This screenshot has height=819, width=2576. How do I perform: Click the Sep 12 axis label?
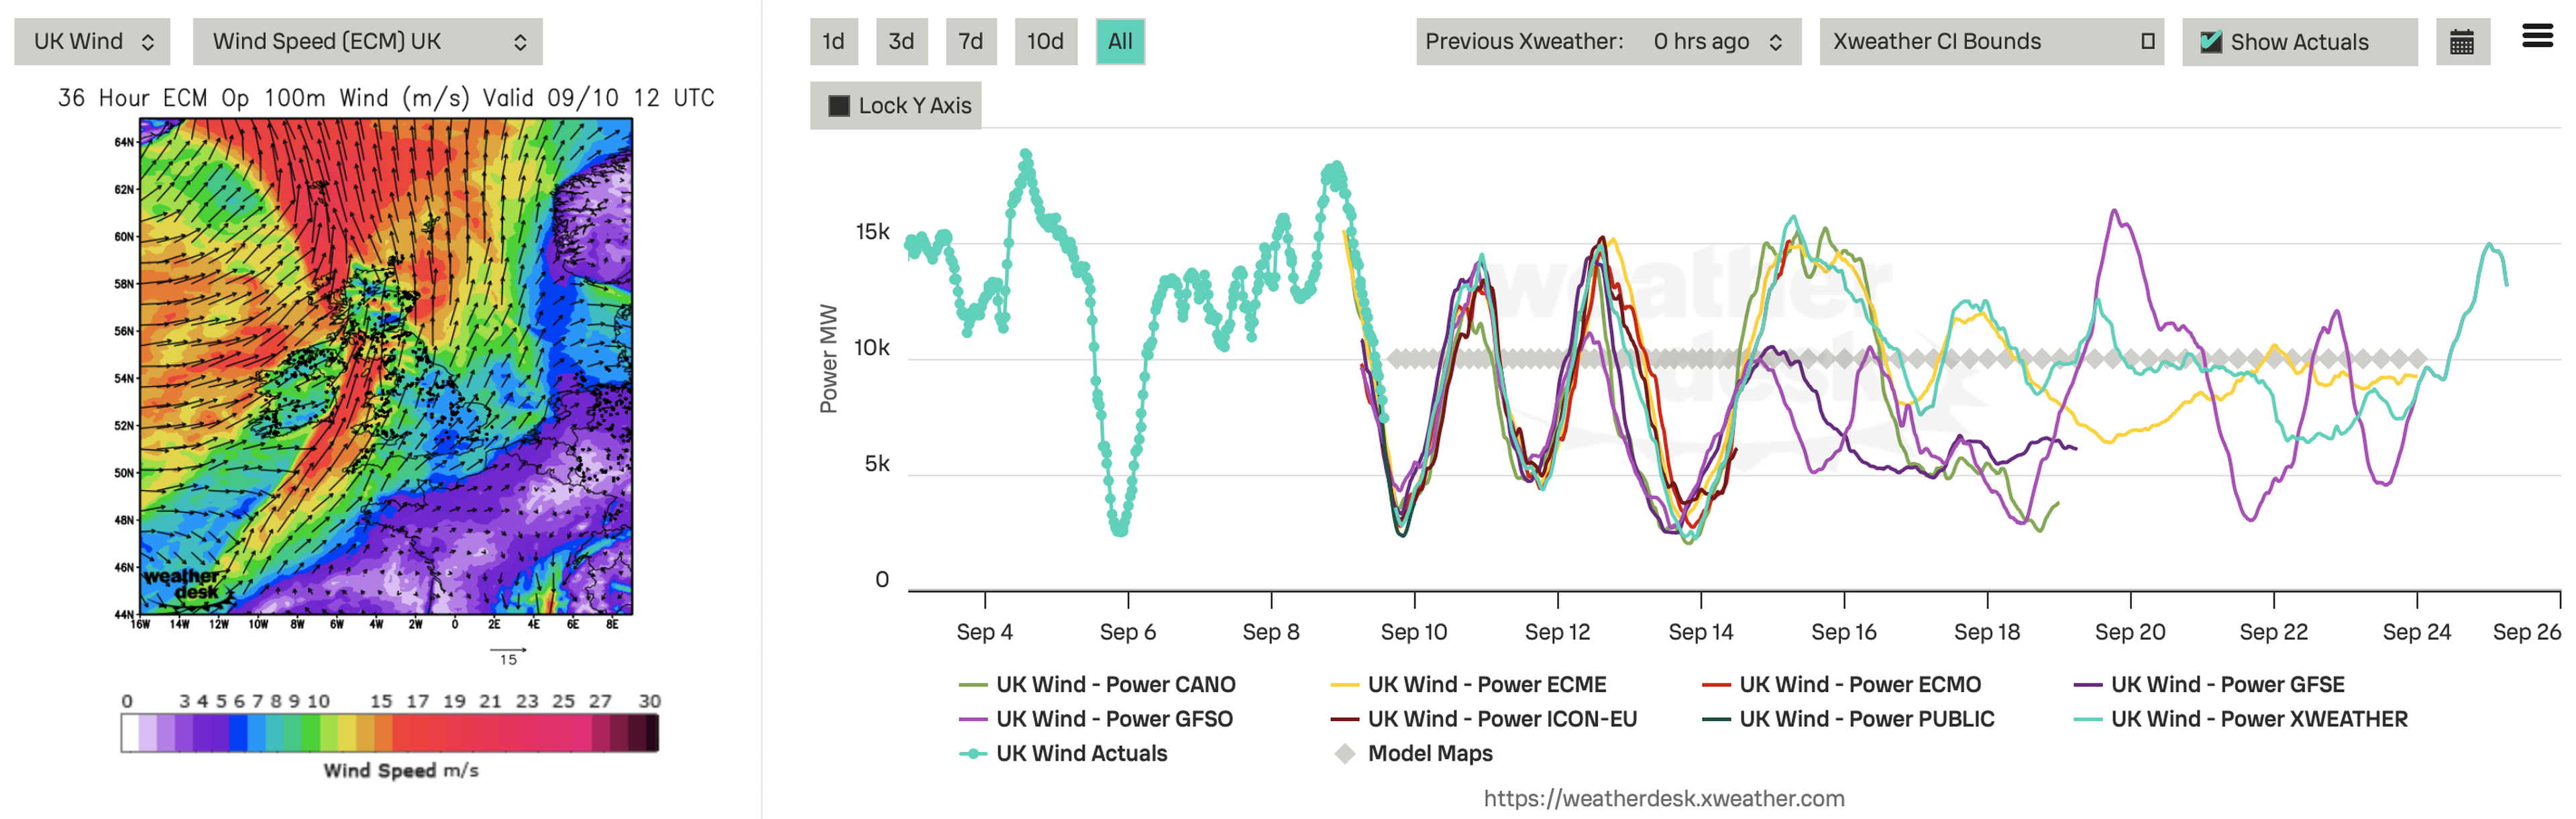(x=1557, y=632)
